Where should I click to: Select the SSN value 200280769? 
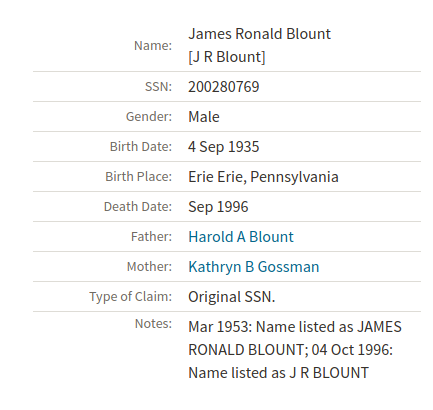point(223,87)
